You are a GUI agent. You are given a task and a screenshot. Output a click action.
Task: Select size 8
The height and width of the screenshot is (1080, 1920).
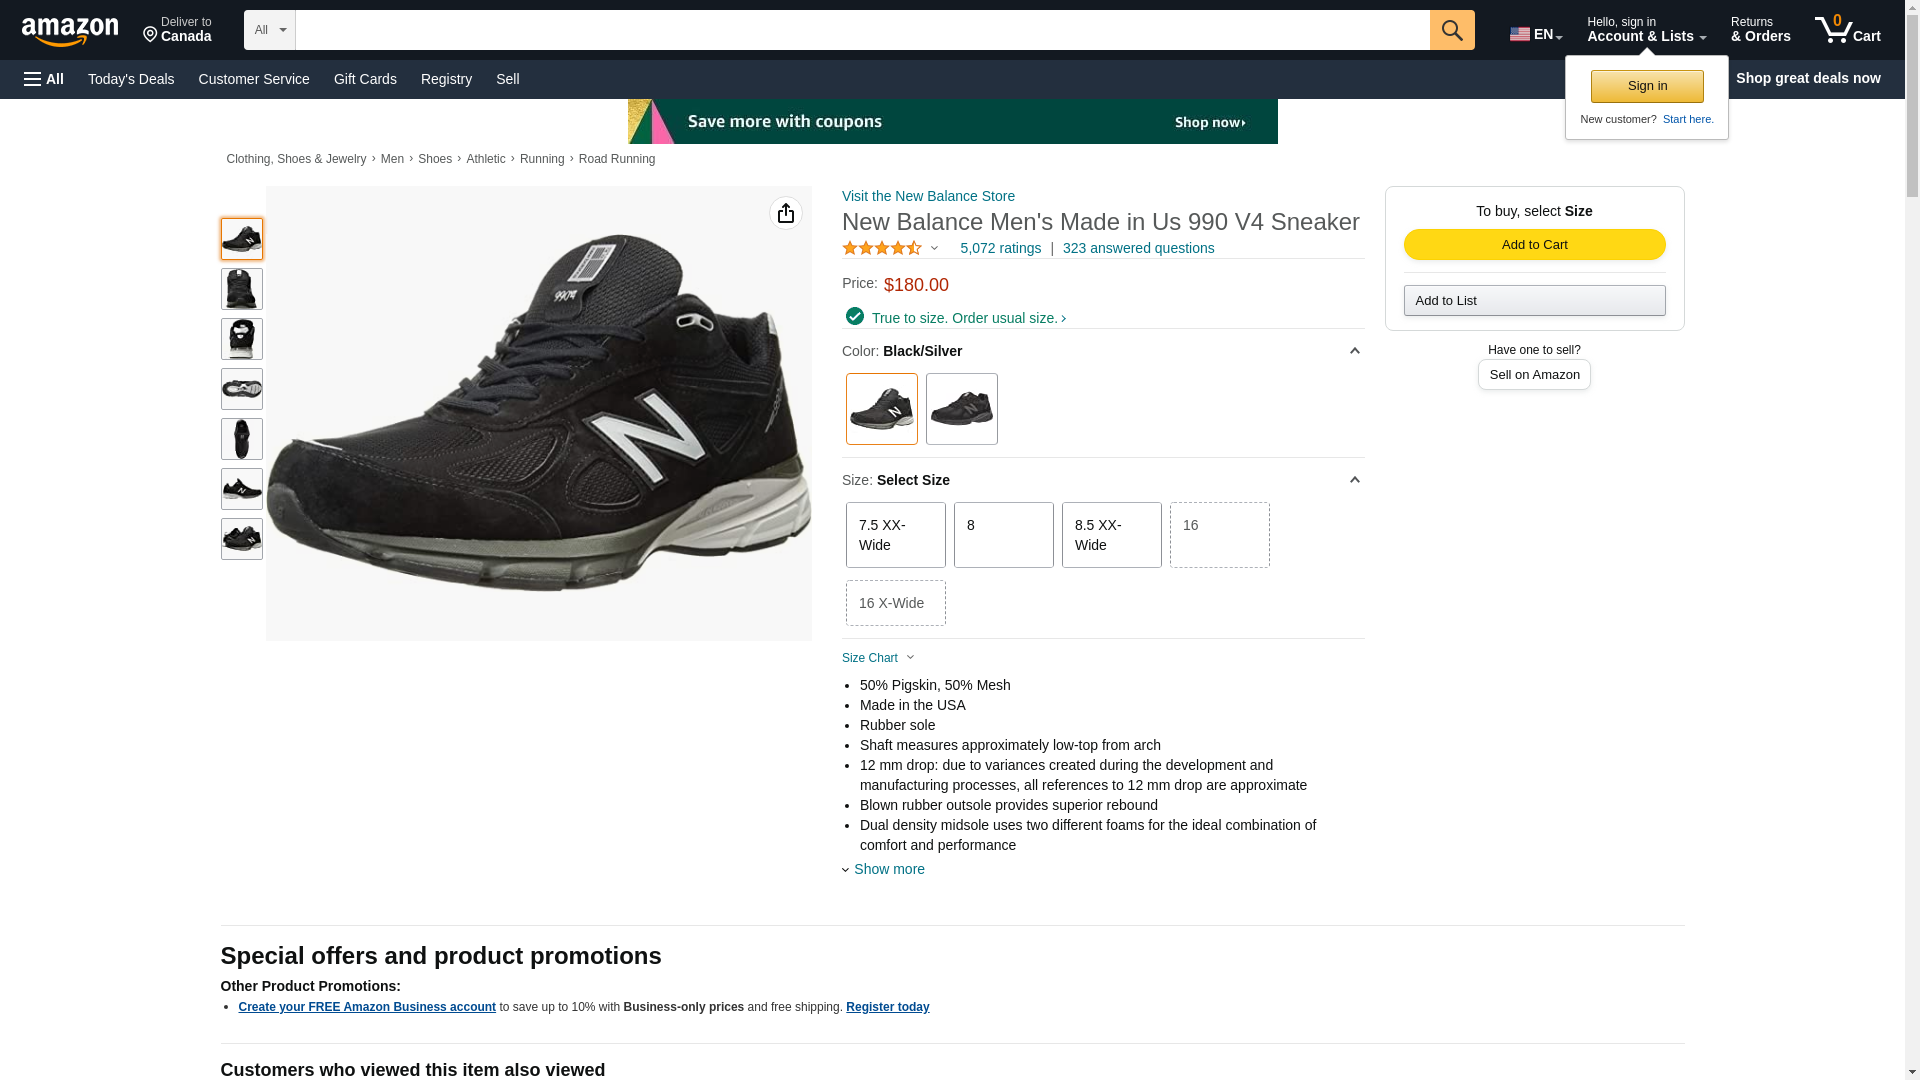click(1003, 535)
